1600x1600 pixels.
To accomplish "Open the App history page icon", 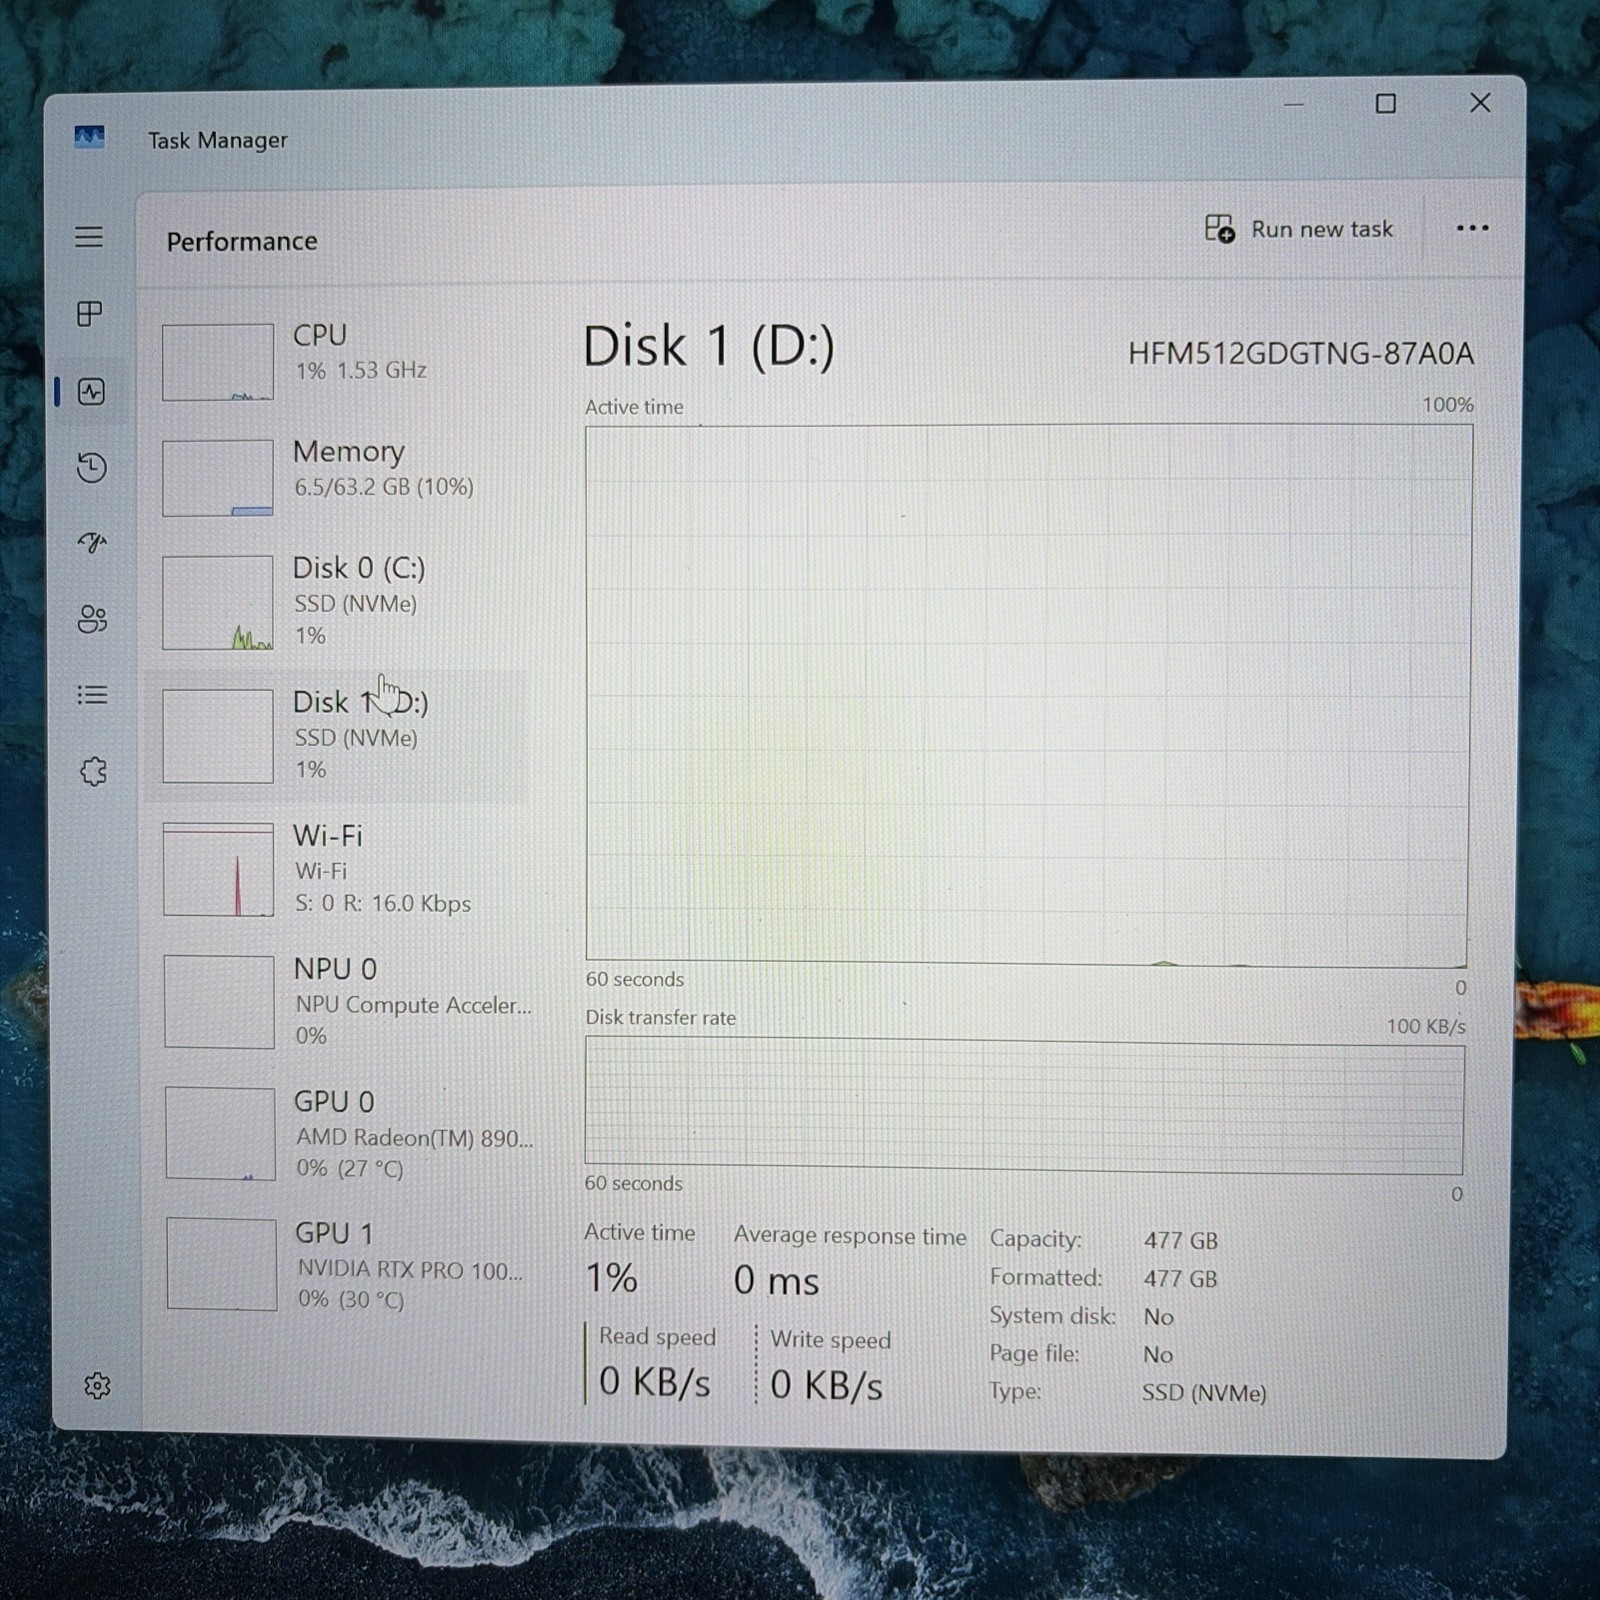I will [x=91, y=467].
